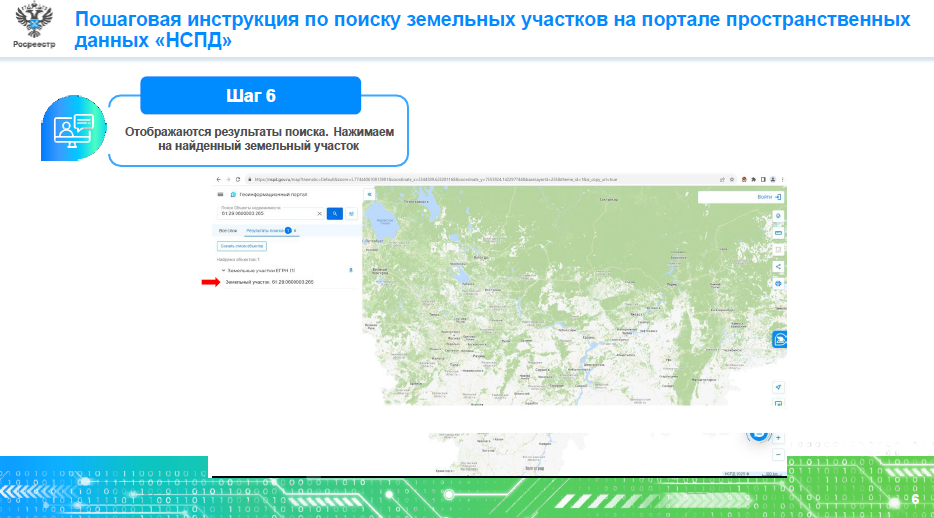Click the share page icon in address bar
This screenshot has width=934, height=518.
click(723, 179)
